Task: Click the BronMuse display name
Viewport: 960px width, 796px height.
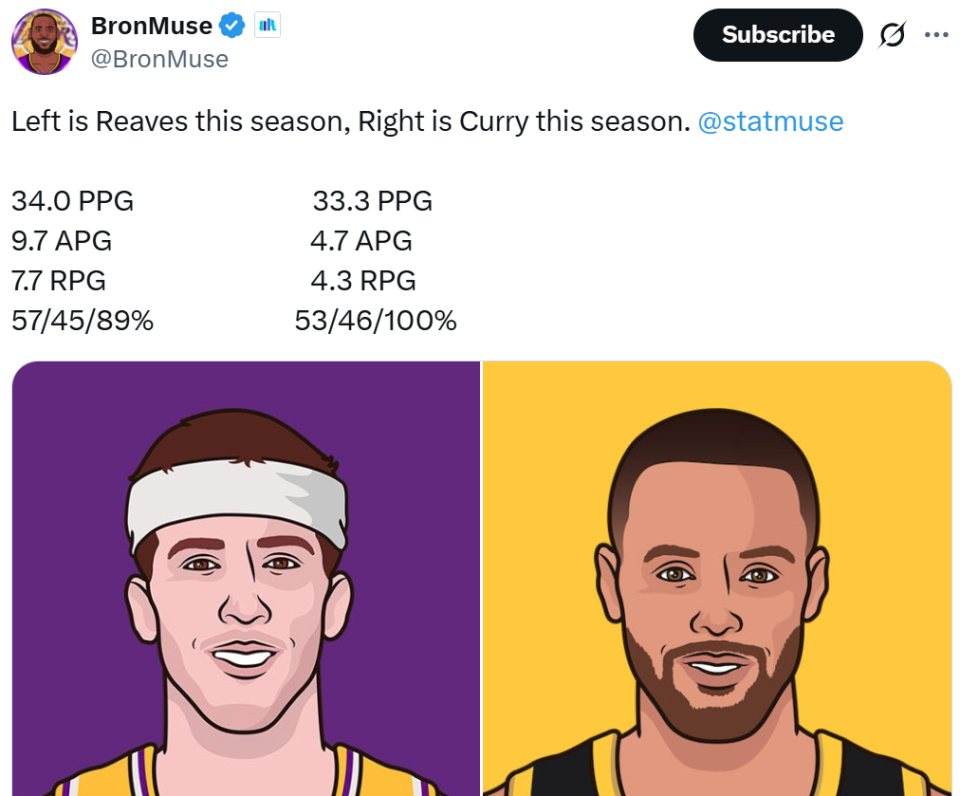Action: coord(151,25)
